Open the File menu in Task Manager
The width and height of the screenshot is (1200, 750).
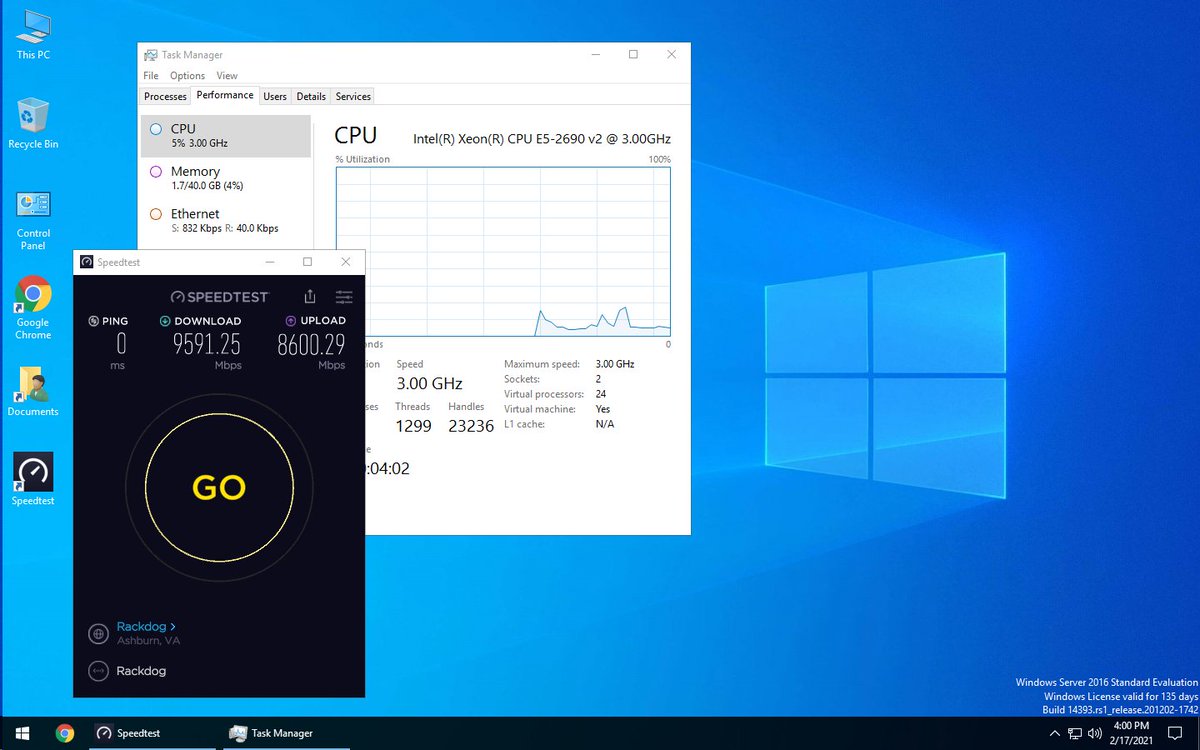coord(151,76)
